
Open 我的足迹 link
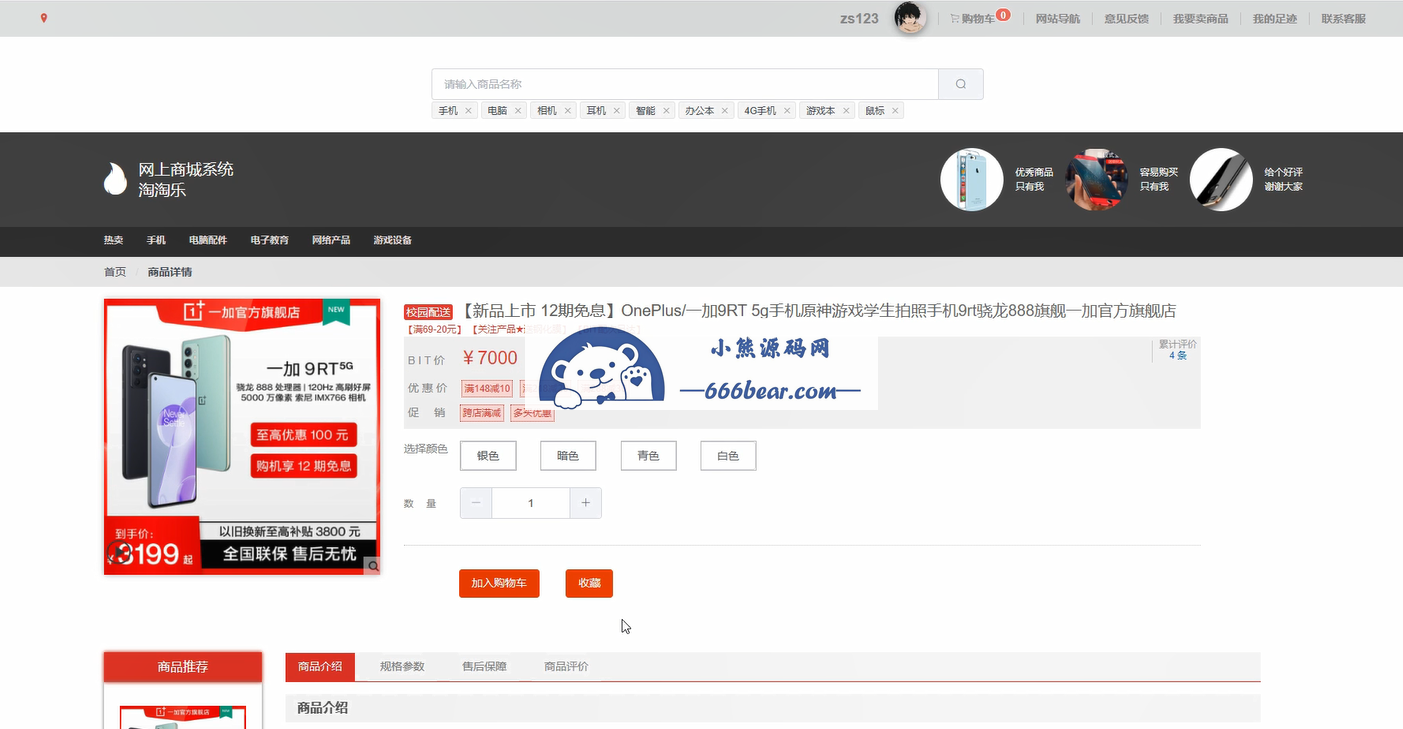point(1275,19)
